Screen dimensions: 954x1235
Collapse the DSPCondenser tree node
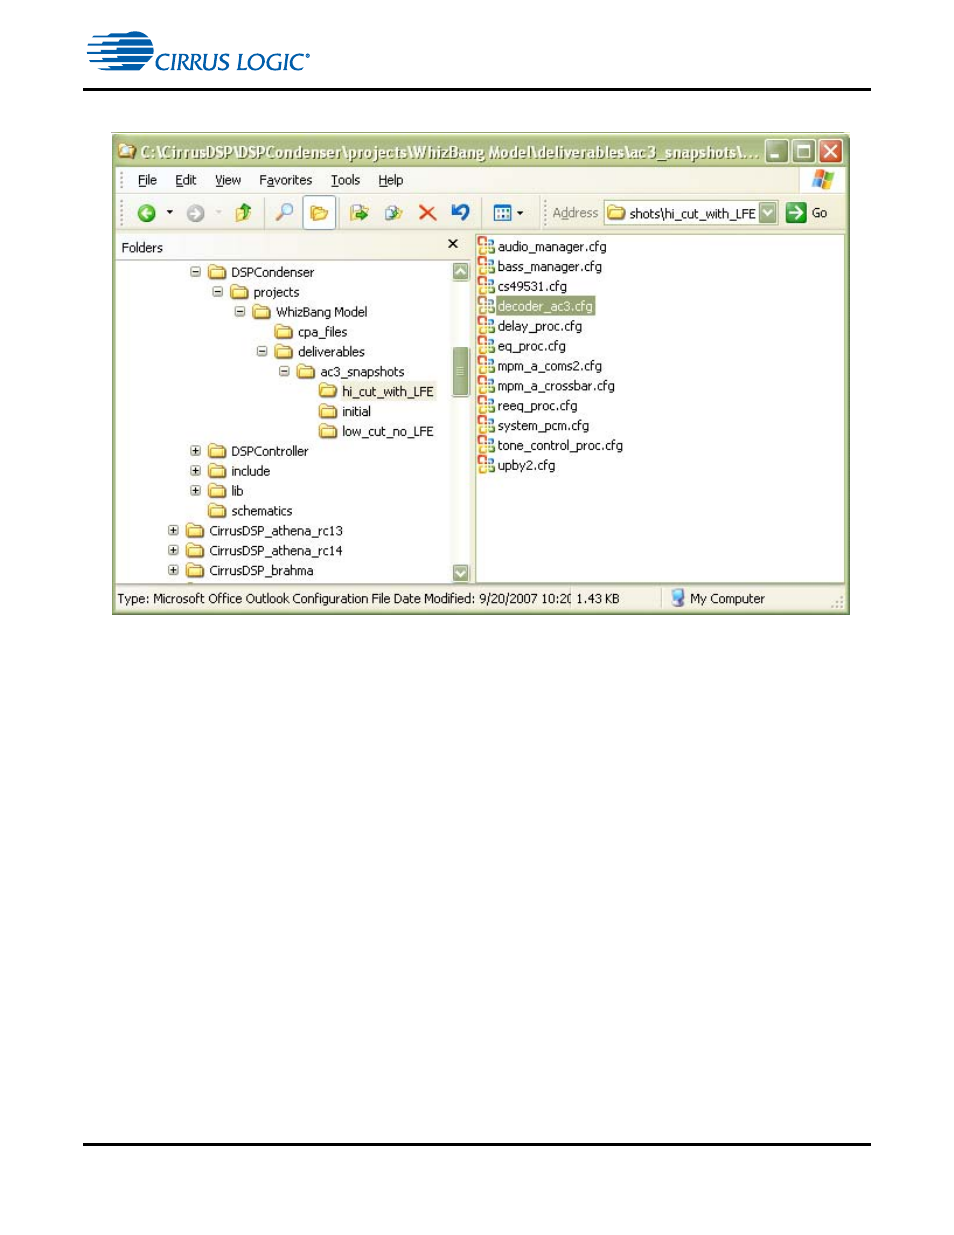[196, 272]
